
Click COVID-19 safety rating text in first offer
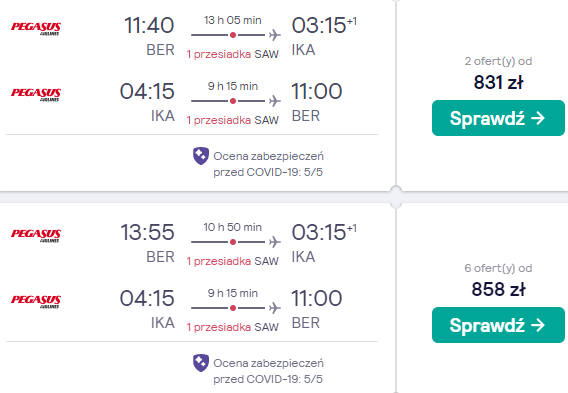click(268, 164)
